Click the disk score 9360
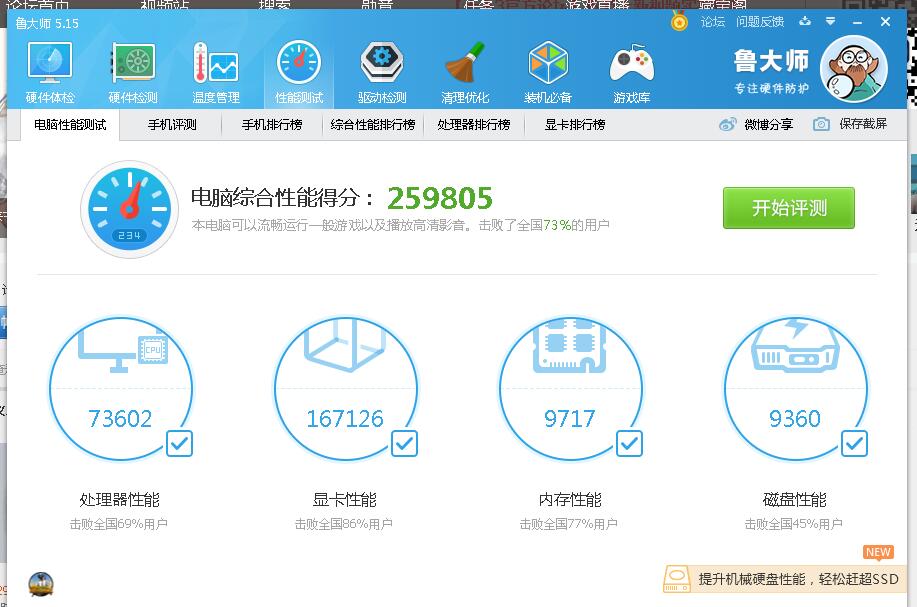 pos(795,419)
